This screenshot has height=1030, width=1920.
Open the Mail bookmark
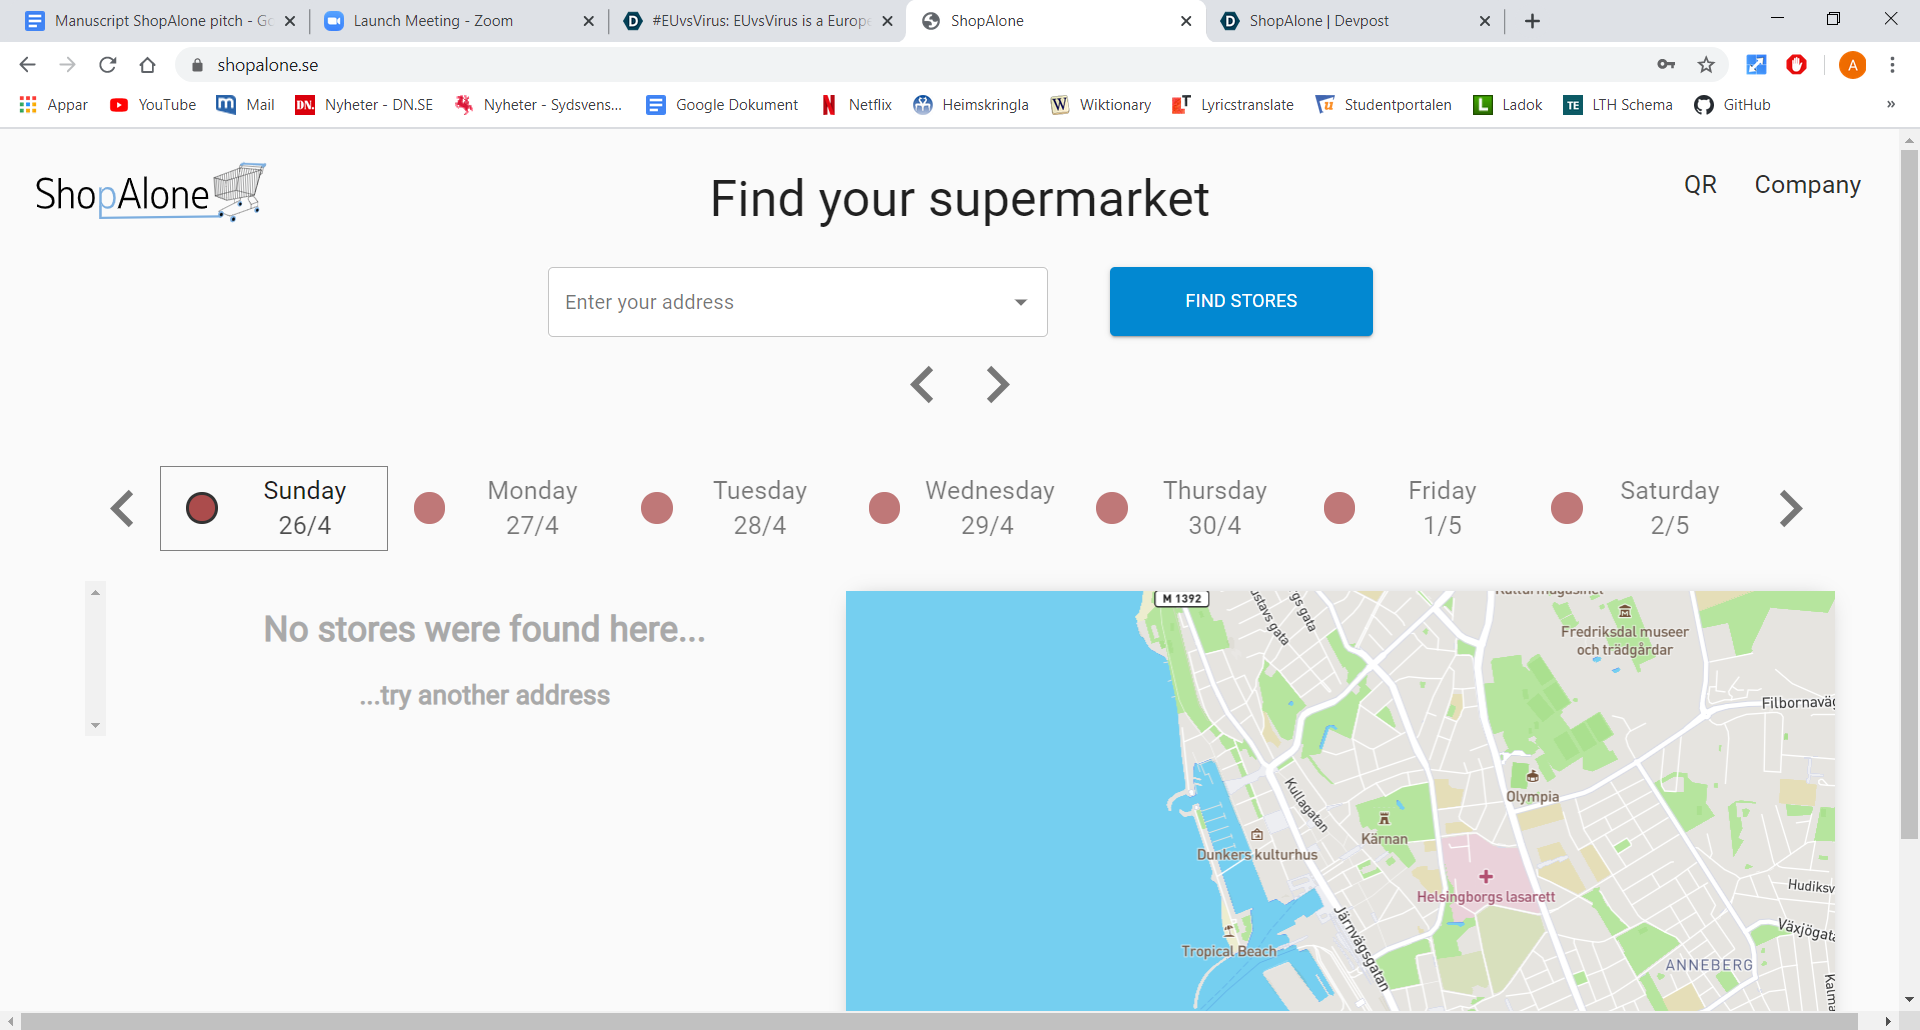pos(246,105)
